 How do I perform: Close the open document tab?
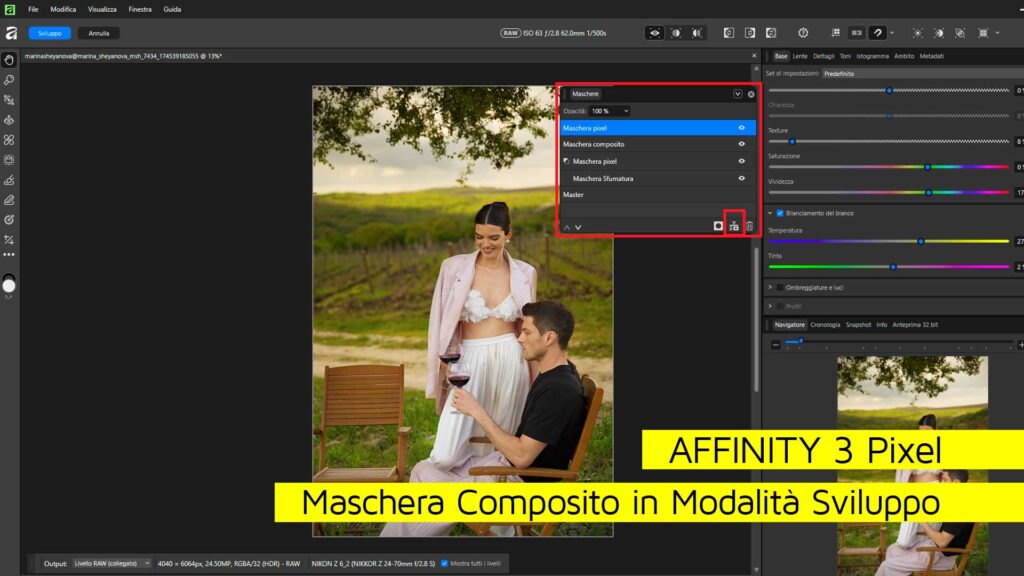coord(754,56)
